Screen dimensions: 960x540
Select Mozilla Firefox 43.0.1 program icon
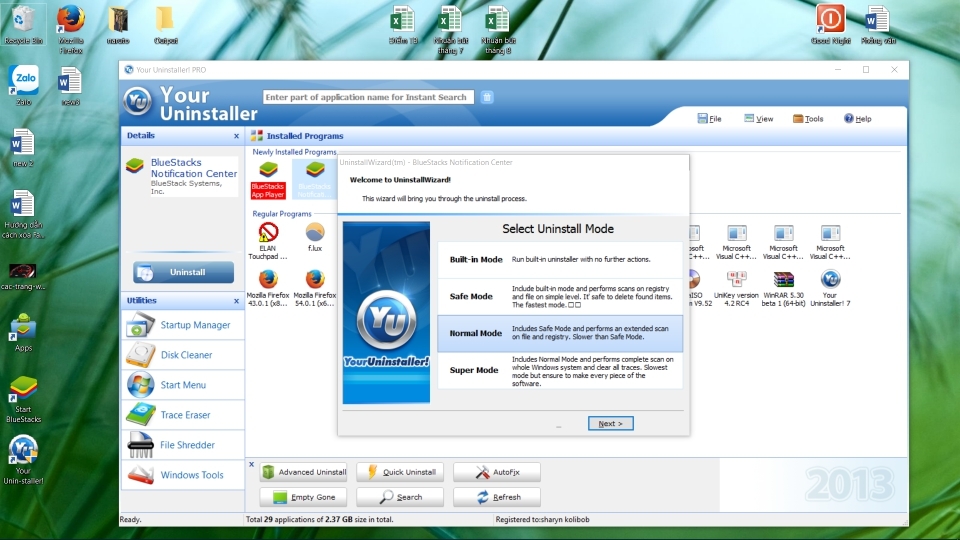pyautogui.click(x=268, y=288)
